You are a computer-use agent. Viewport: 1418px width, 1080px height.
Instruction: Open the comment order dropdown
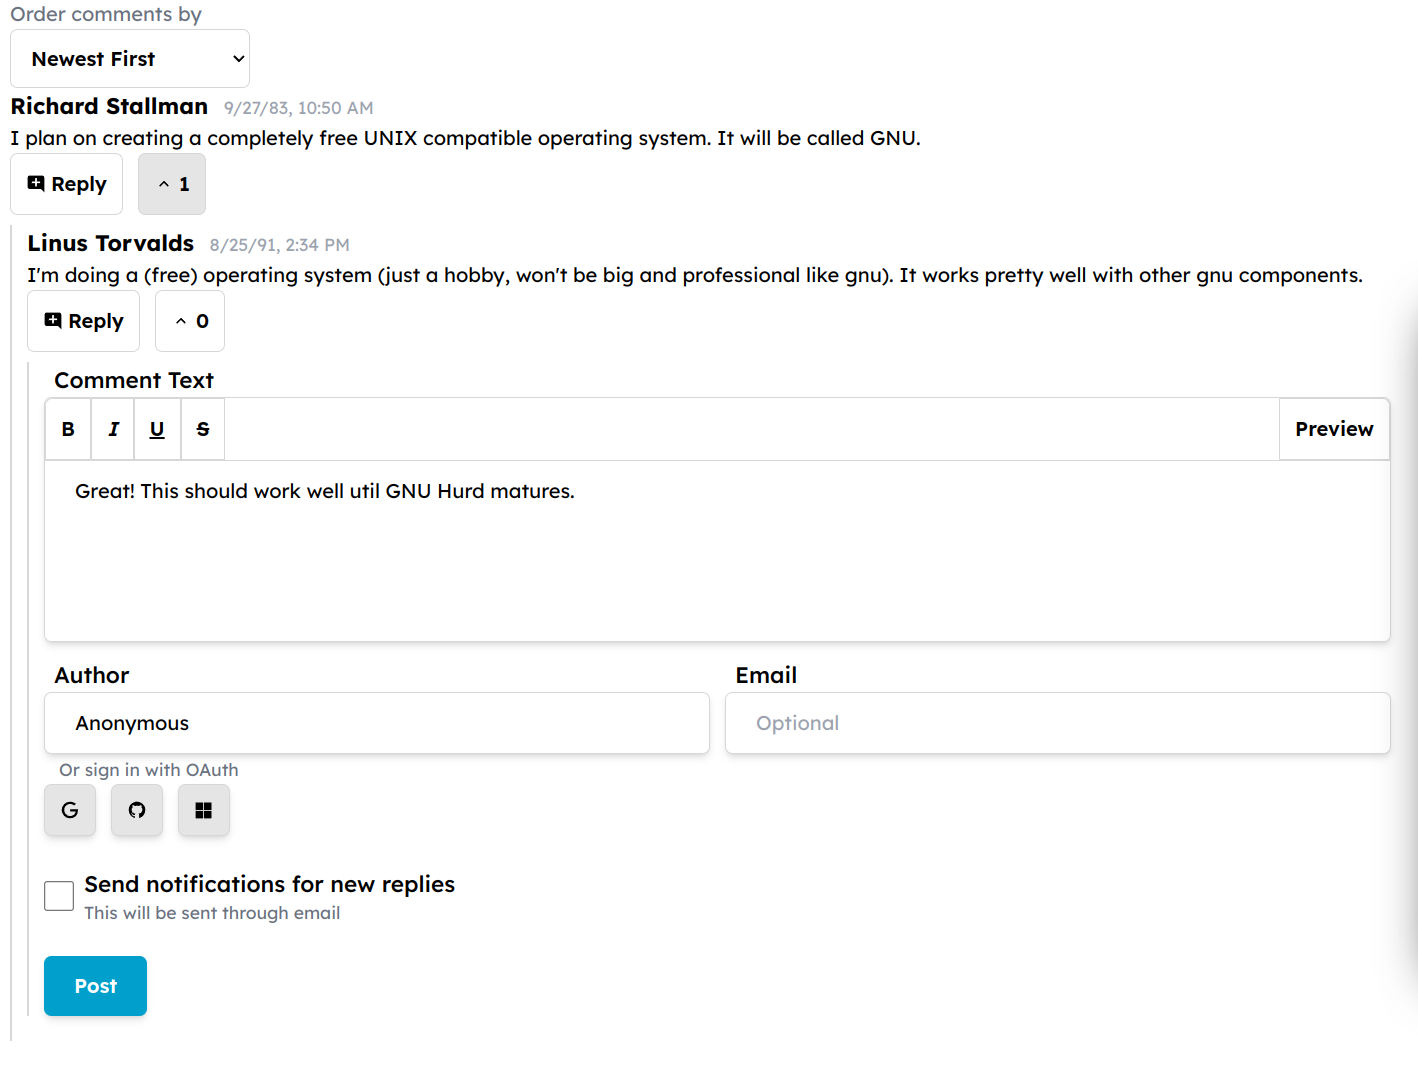click(130, 59)
